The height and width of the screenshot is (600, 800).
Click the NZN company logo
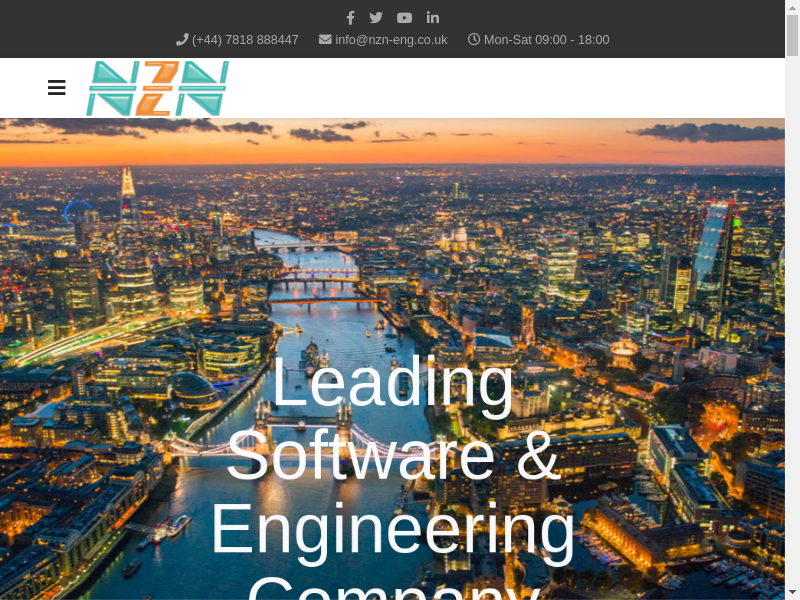(157, 88)
